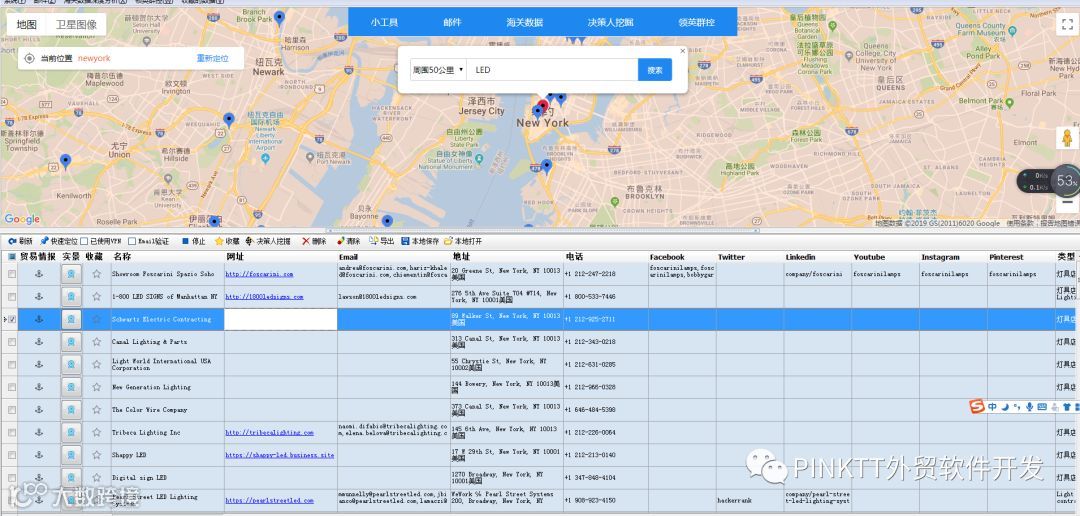This screenshot has width=1080, height=516.
Task: Click the current location target icon
Action: tap(30, 59)
